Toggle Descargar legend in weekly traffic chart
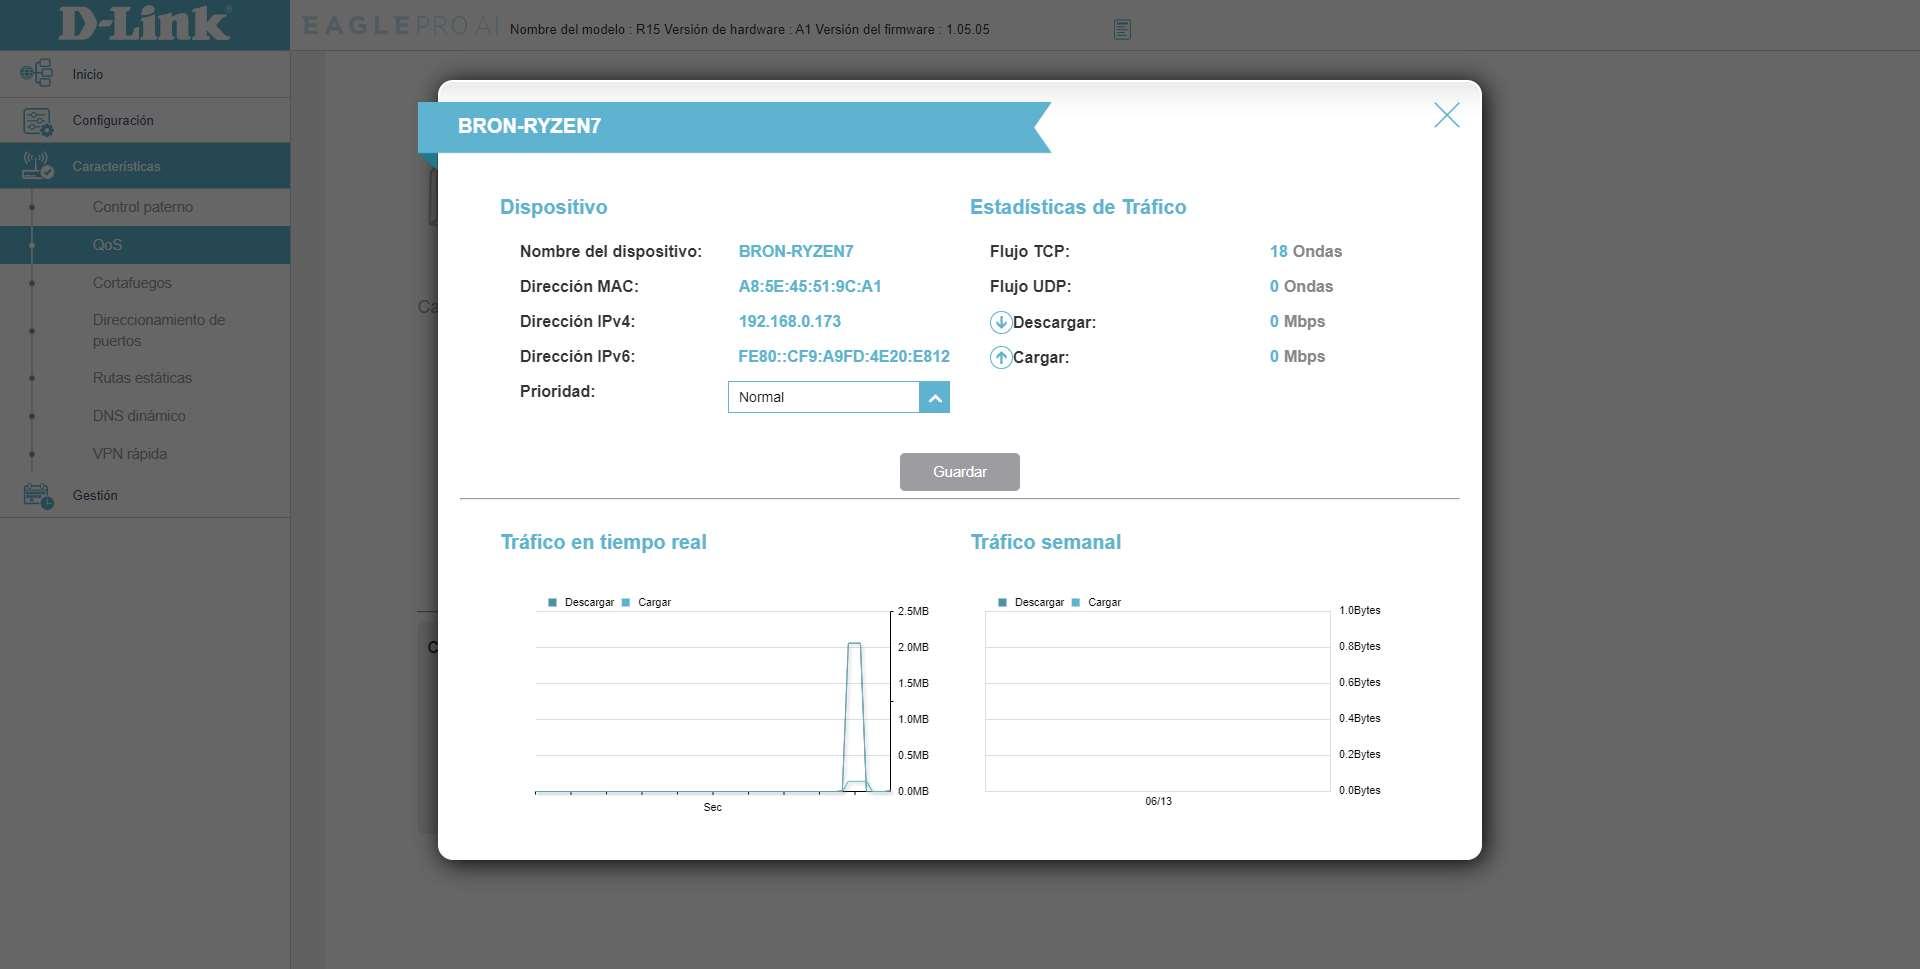The height and width of the screenshot is (969, 1920). coord(1031,602)
